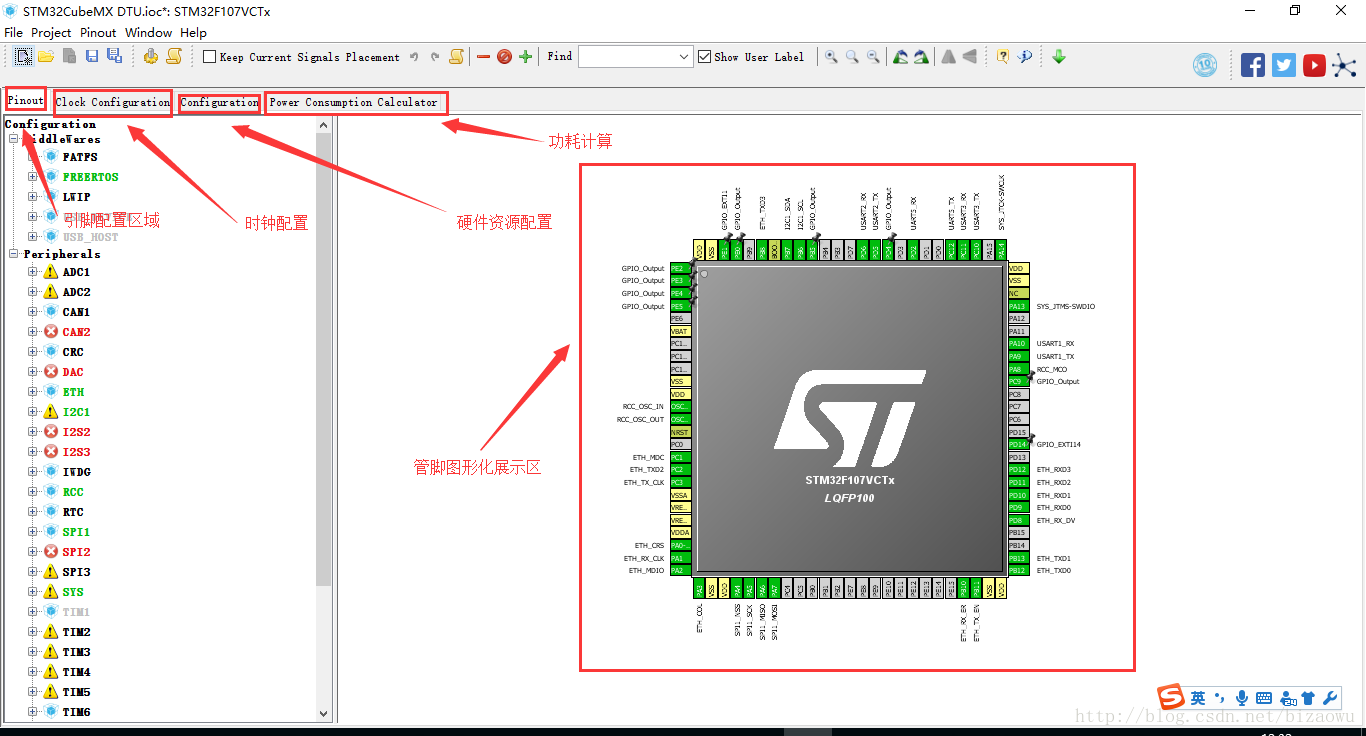The height and width of the screenshot is (736, 1366).
Task: Open the Project menu
Action: [x=51, y=33]
